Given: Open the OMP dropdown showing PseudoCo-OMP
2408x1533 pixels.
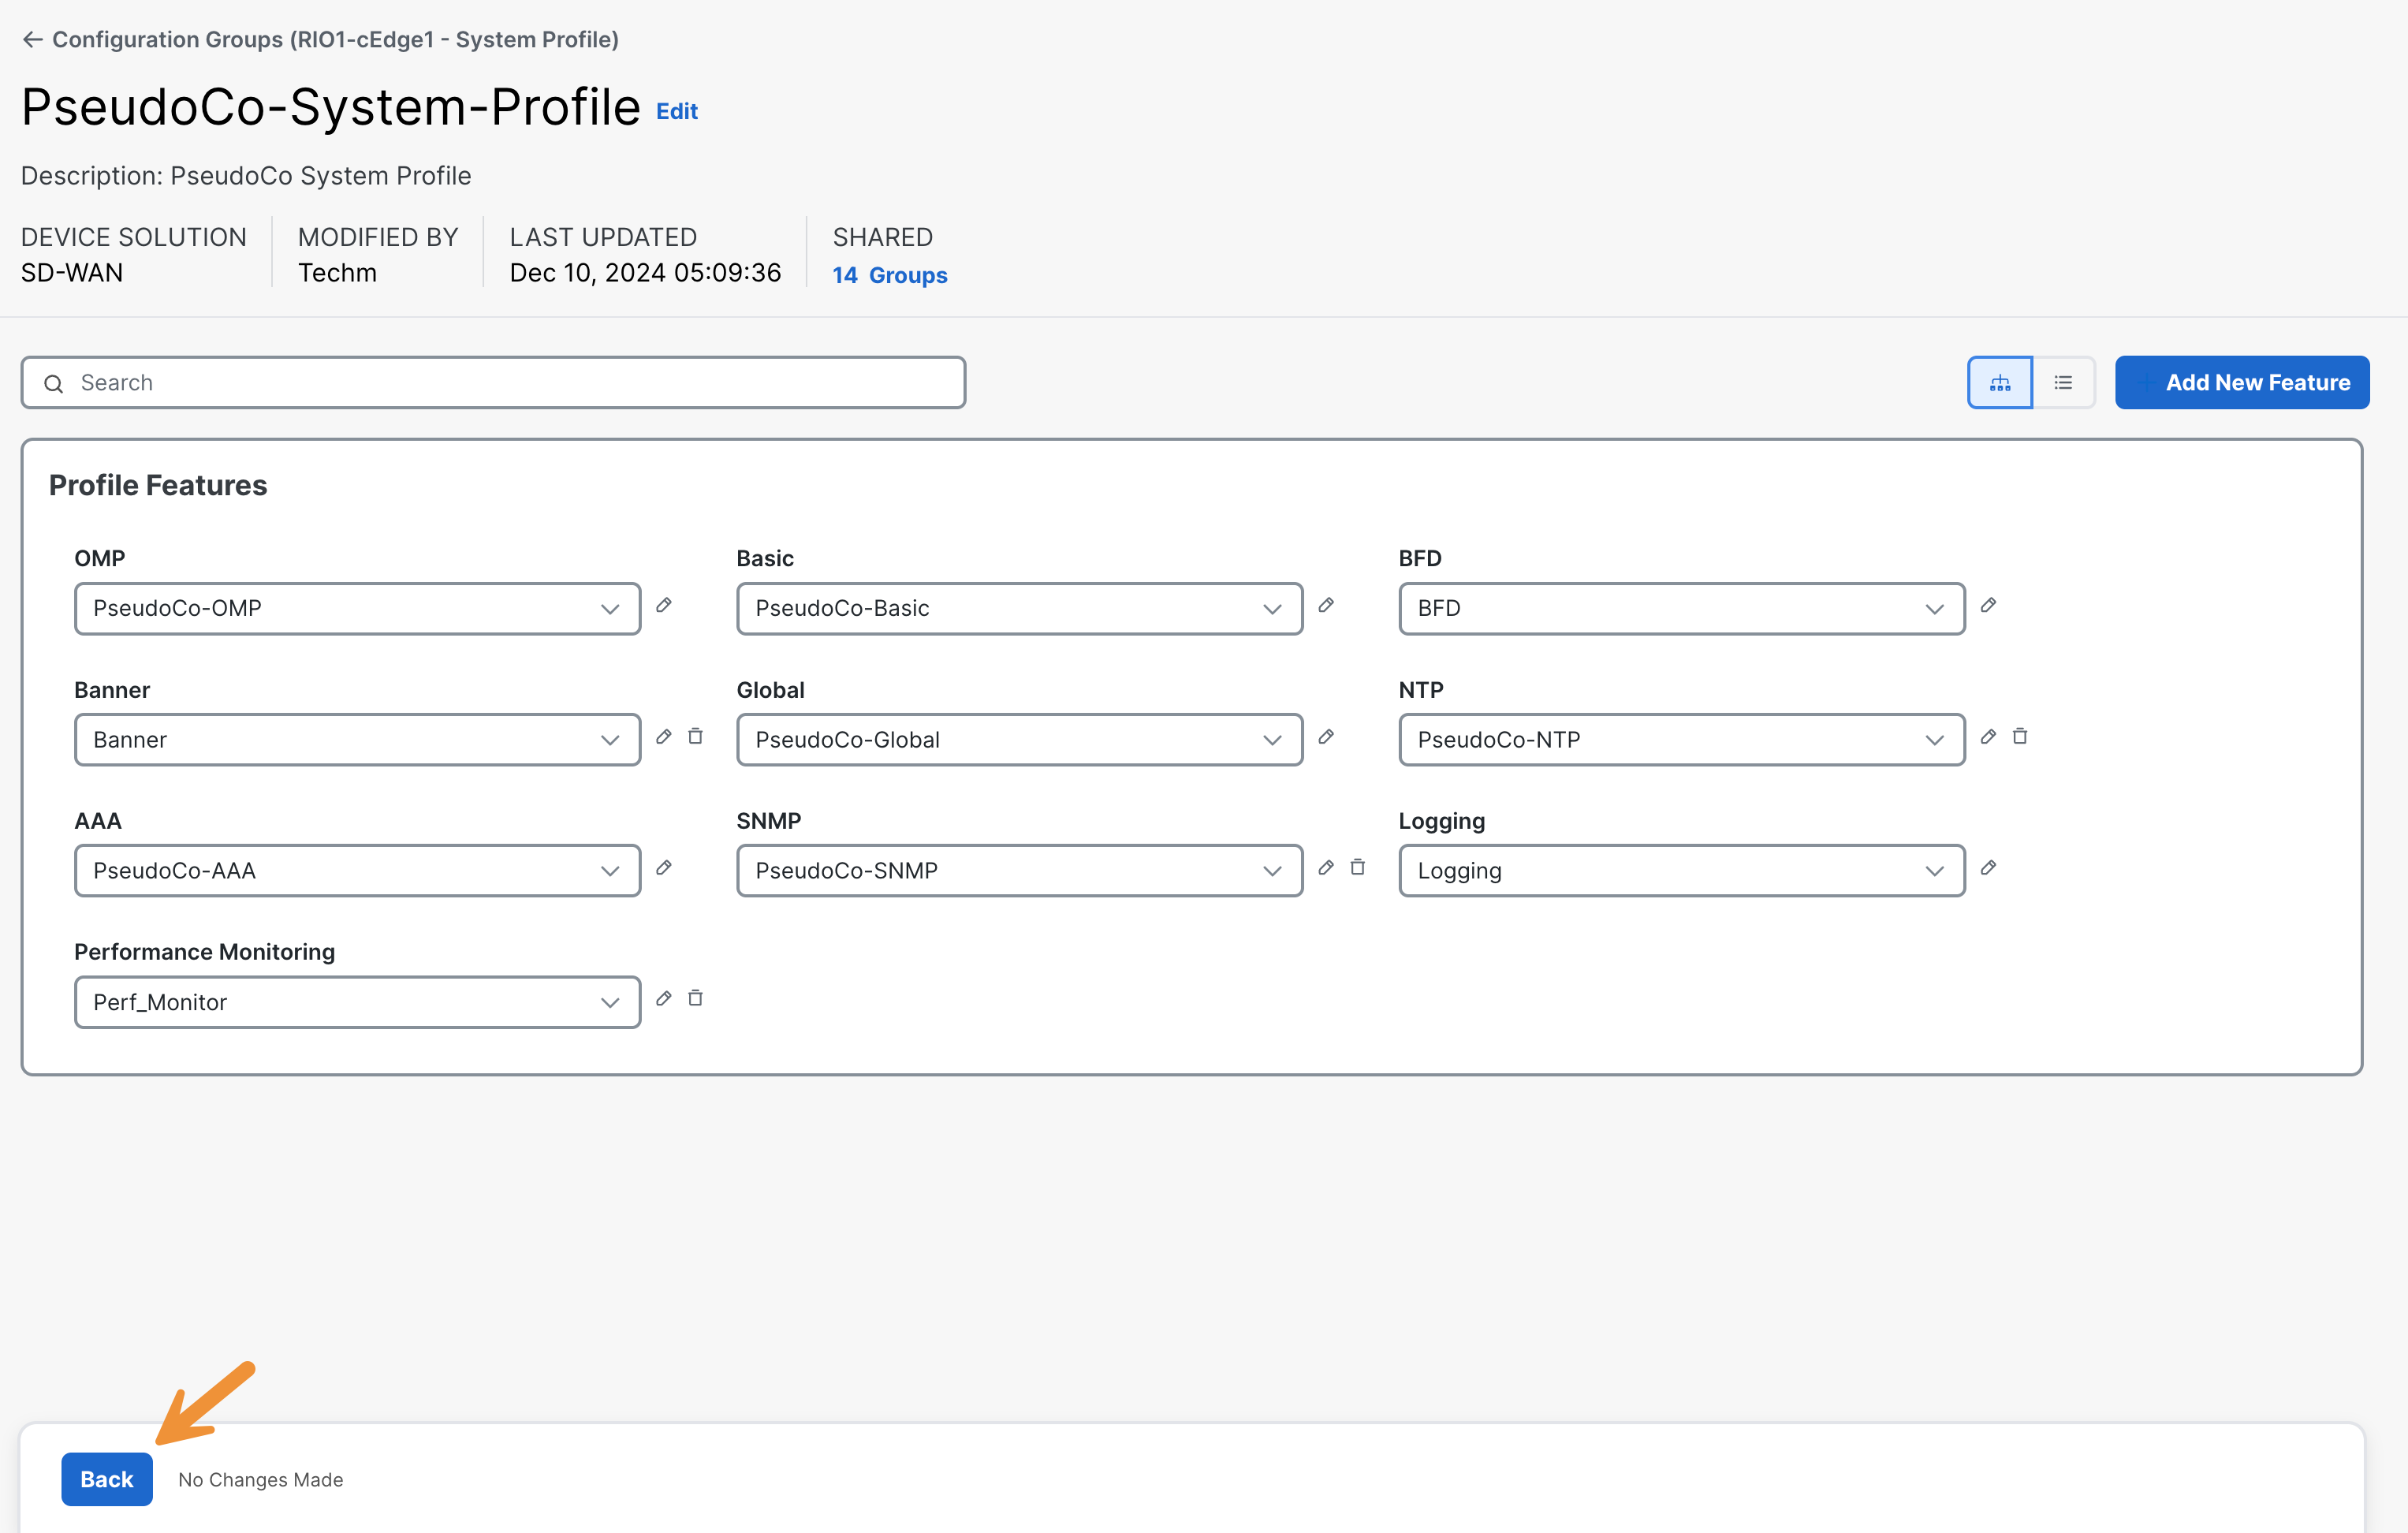Looking at the screenshot, I should pyautogui.click(x=357, y=609).
